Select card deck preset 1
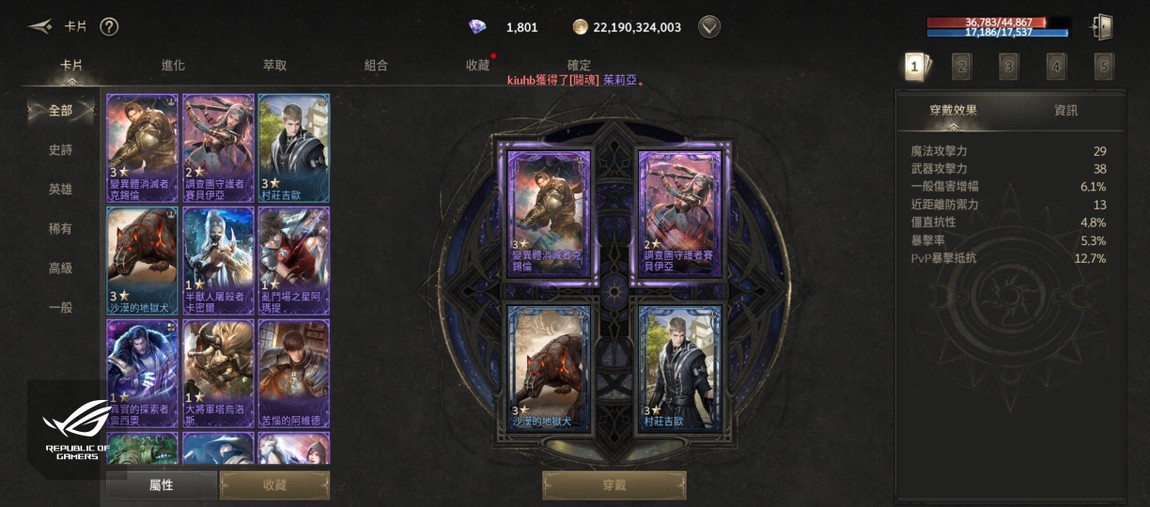This screenshot has height=507, width=1150. pos(915,67)
